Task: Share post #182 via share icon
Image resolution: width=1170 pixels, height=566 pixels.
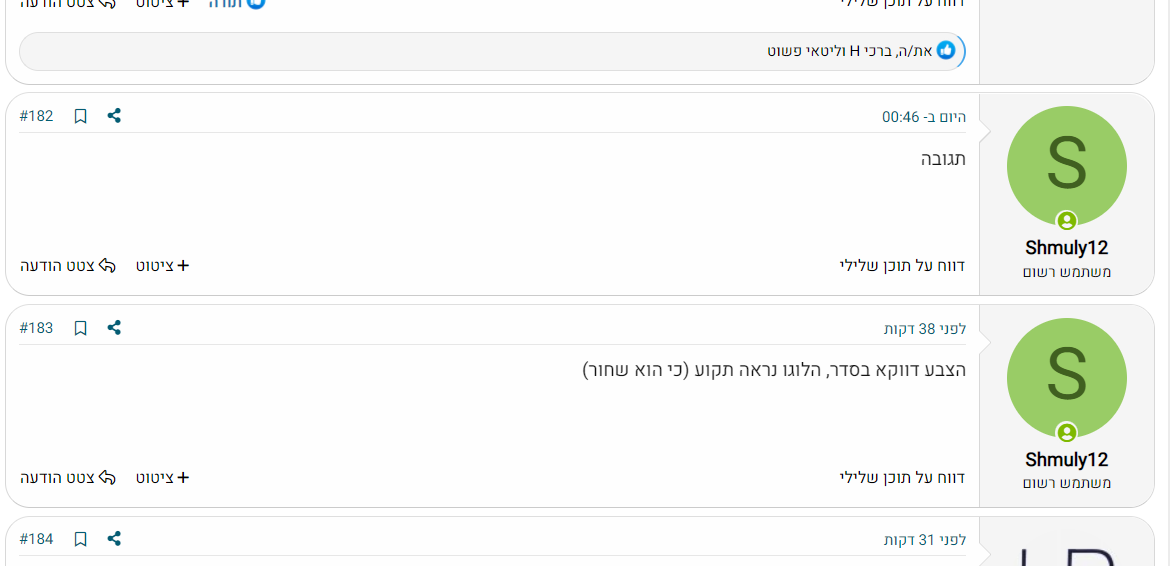Action: pyautogui.click(x=114, y=116)
